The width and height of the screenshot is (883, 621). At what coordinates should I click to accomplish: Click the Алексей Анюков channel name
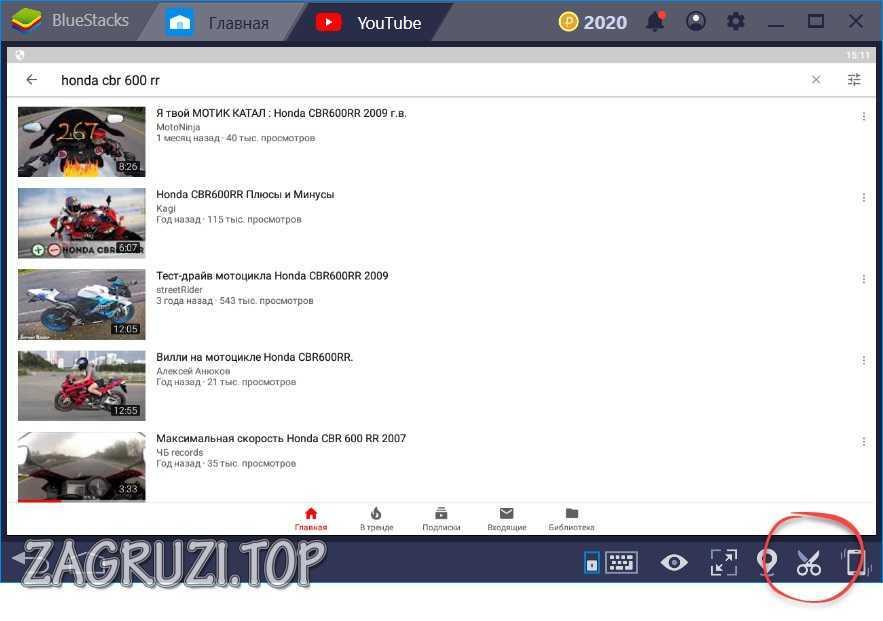[x=193, y=371]
